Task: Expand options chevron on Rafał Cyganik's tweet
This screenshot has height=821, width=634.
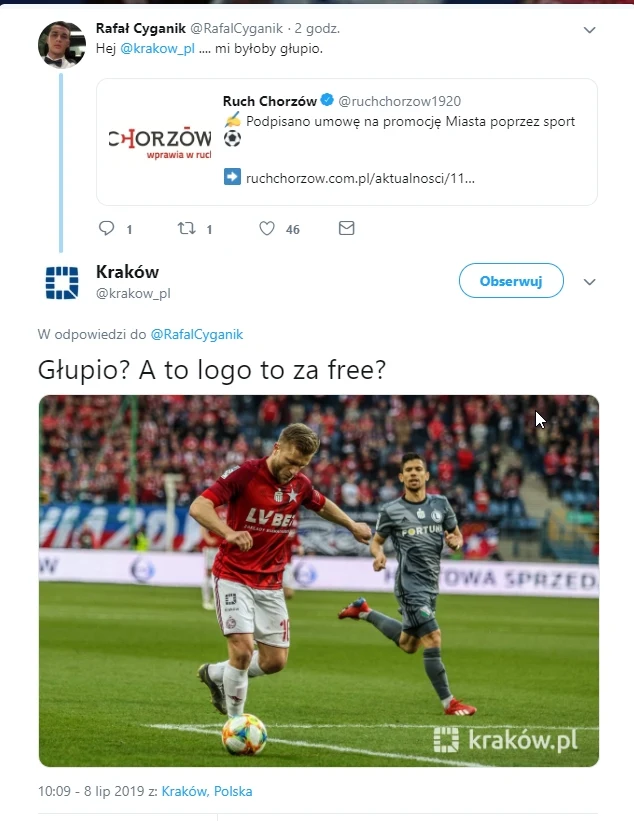Action: (589, 30)
